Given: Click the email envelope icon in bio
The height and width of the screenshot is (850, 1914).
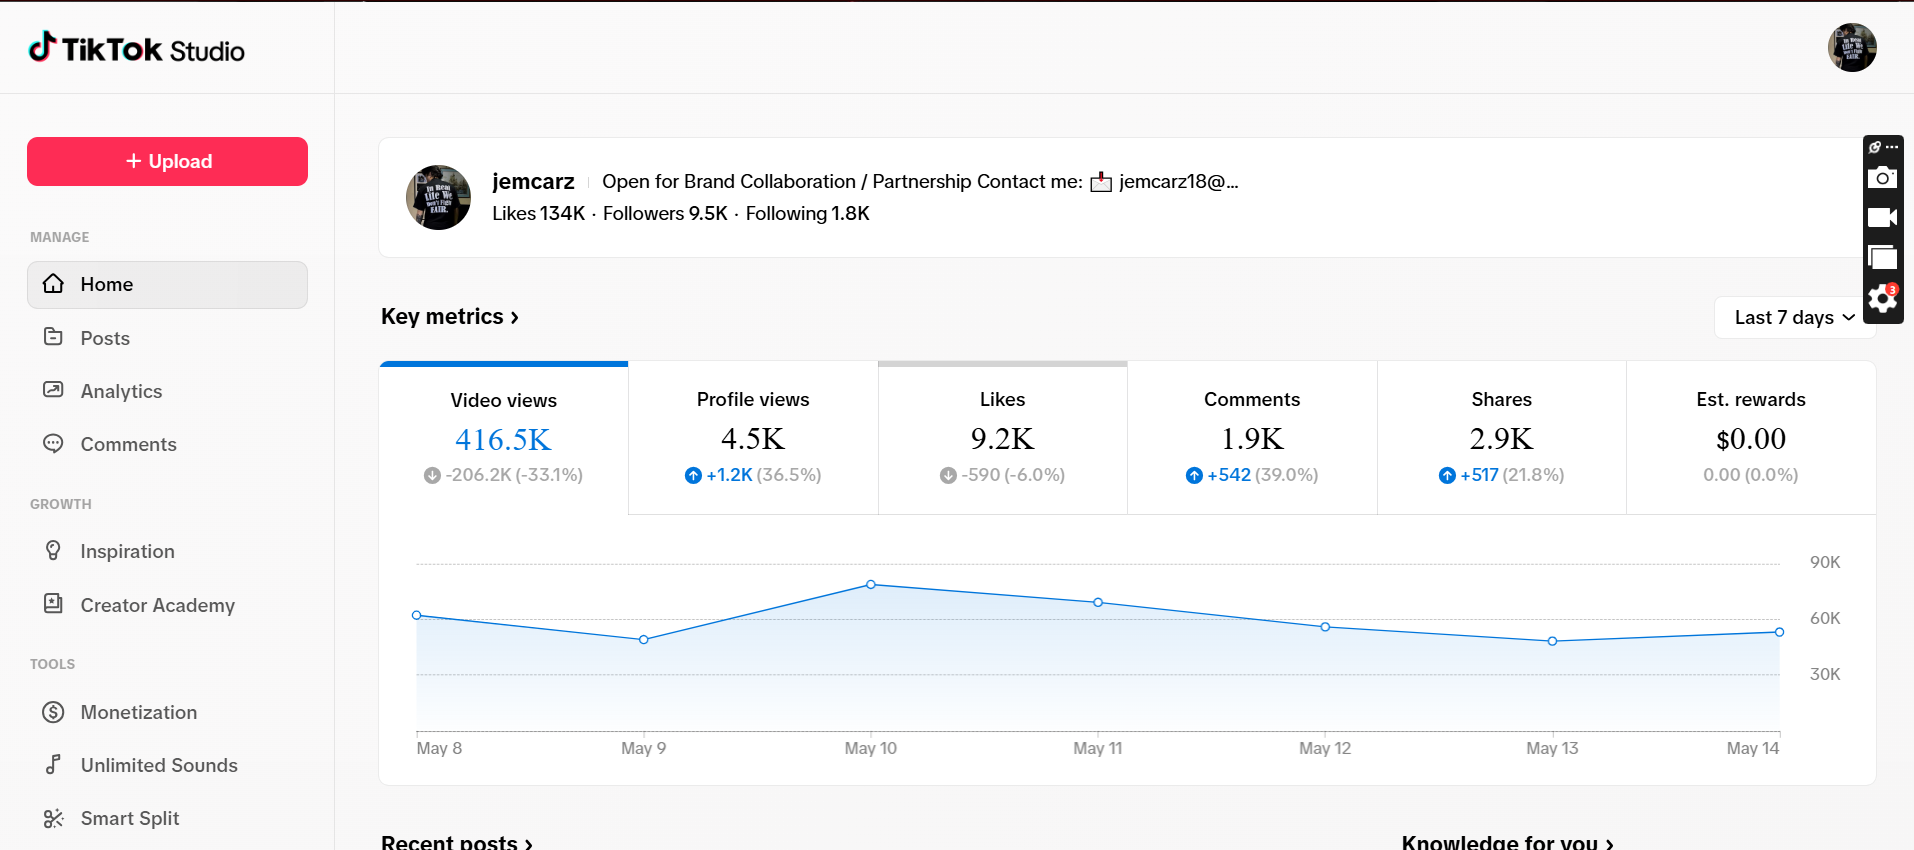Looking at the screenshot, I should 1101,182.
